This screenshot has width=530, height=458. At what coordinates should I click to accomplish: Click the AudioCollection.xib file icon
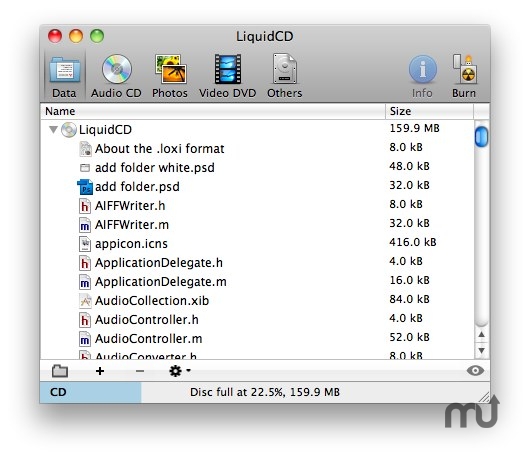point(85,301)
